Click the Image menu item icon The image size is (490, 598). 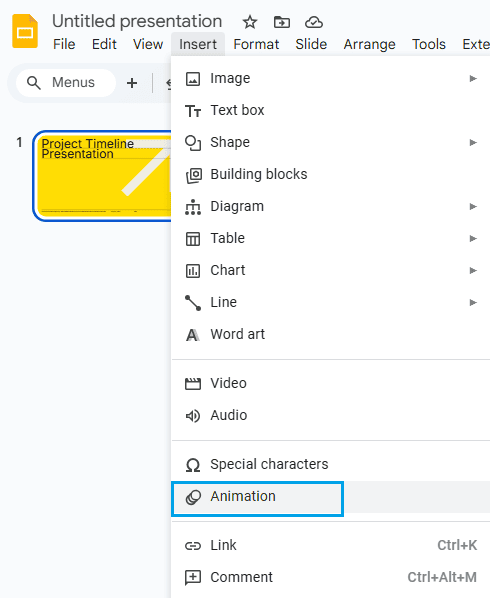pyautogui.click(x=193, y=79)
